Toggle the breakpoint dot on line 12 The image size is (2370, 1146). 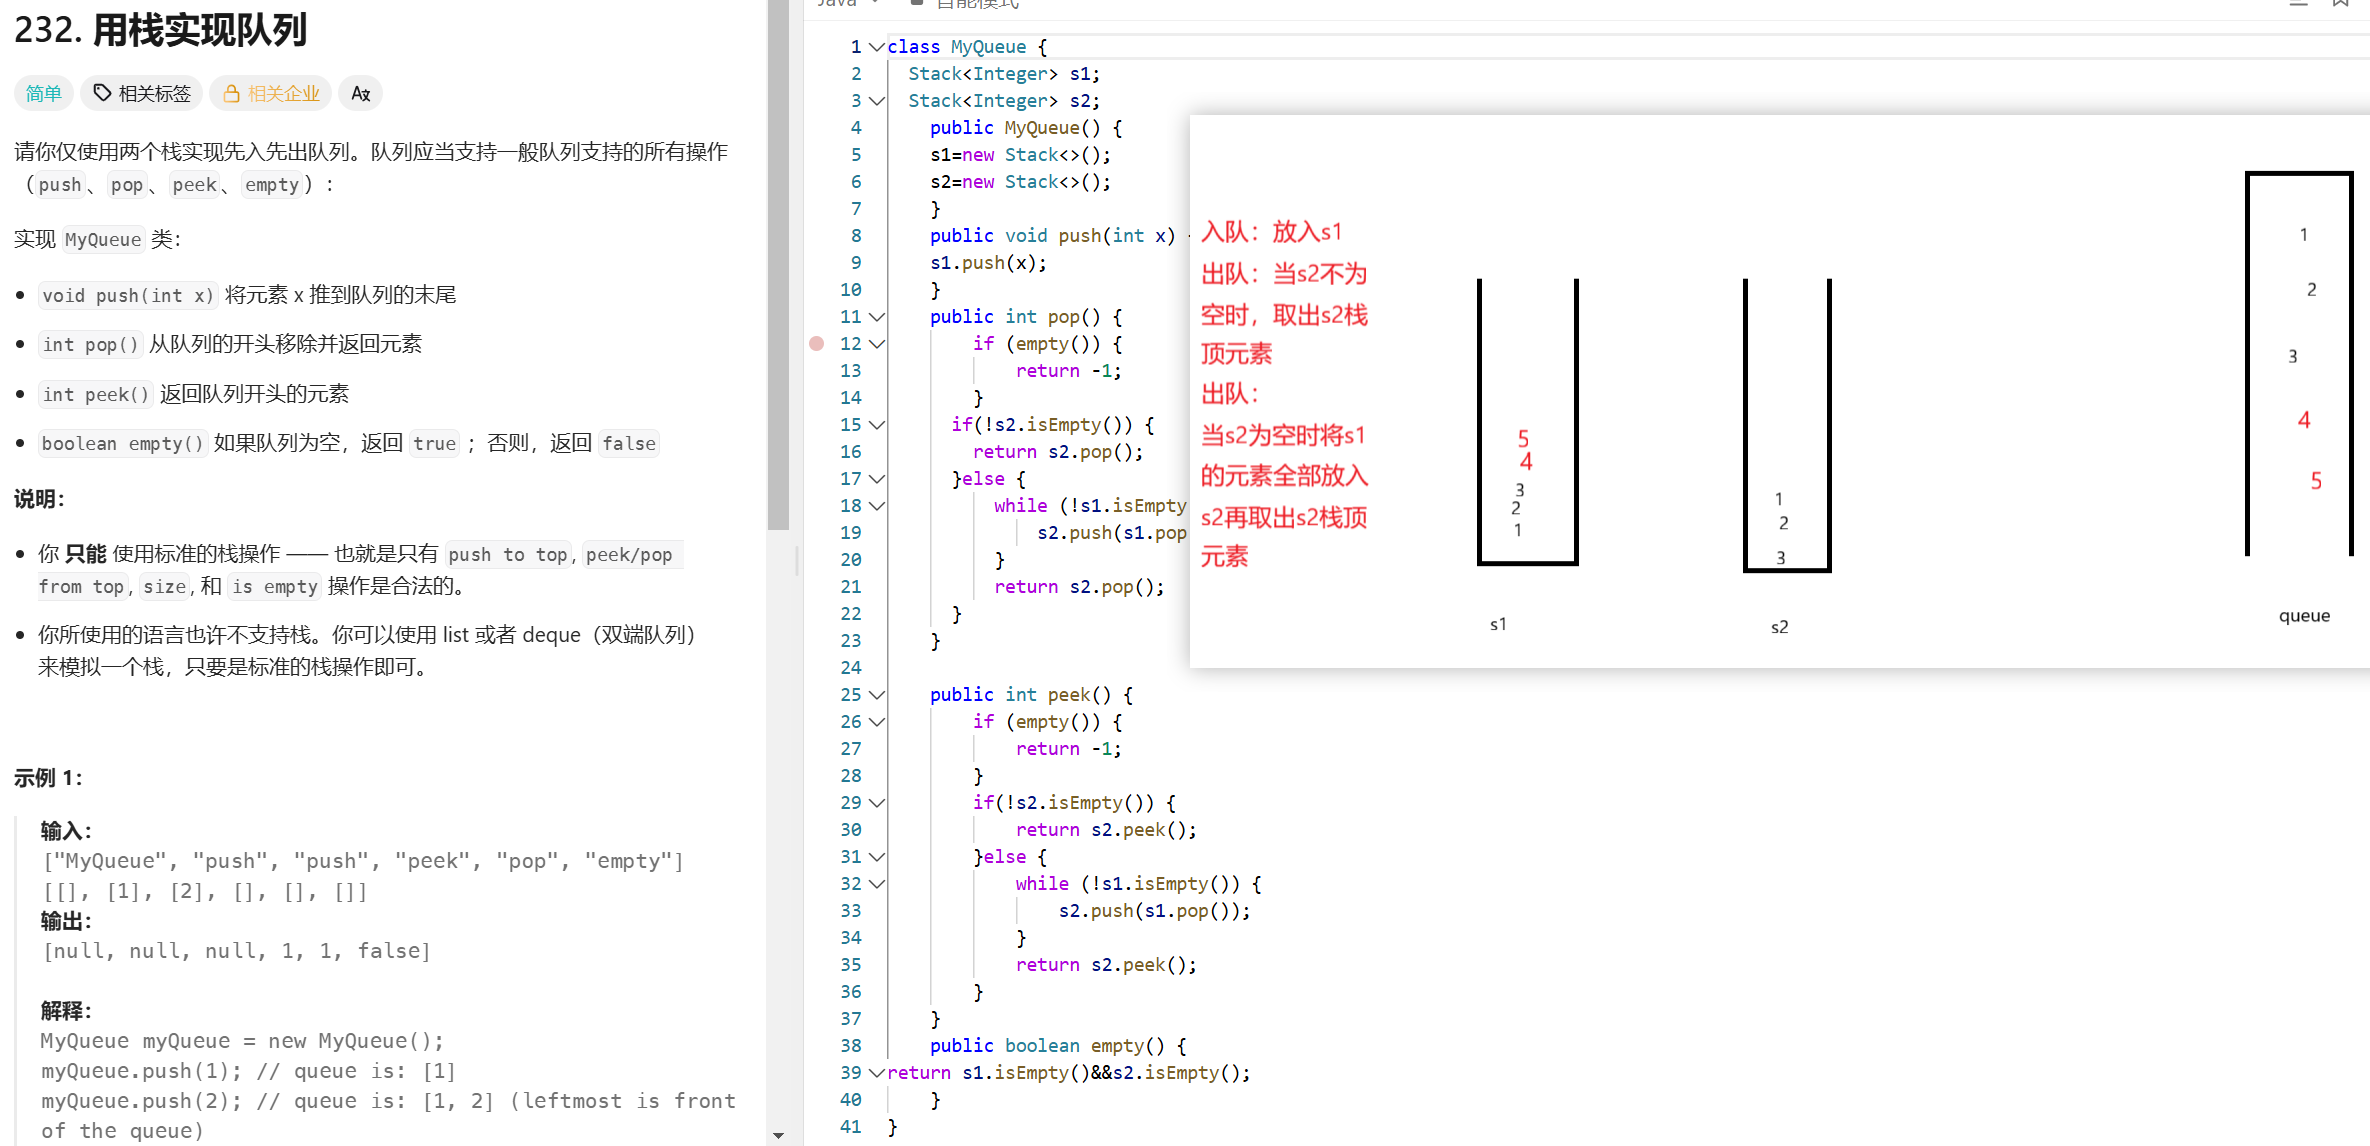click(x=816, y=344)
